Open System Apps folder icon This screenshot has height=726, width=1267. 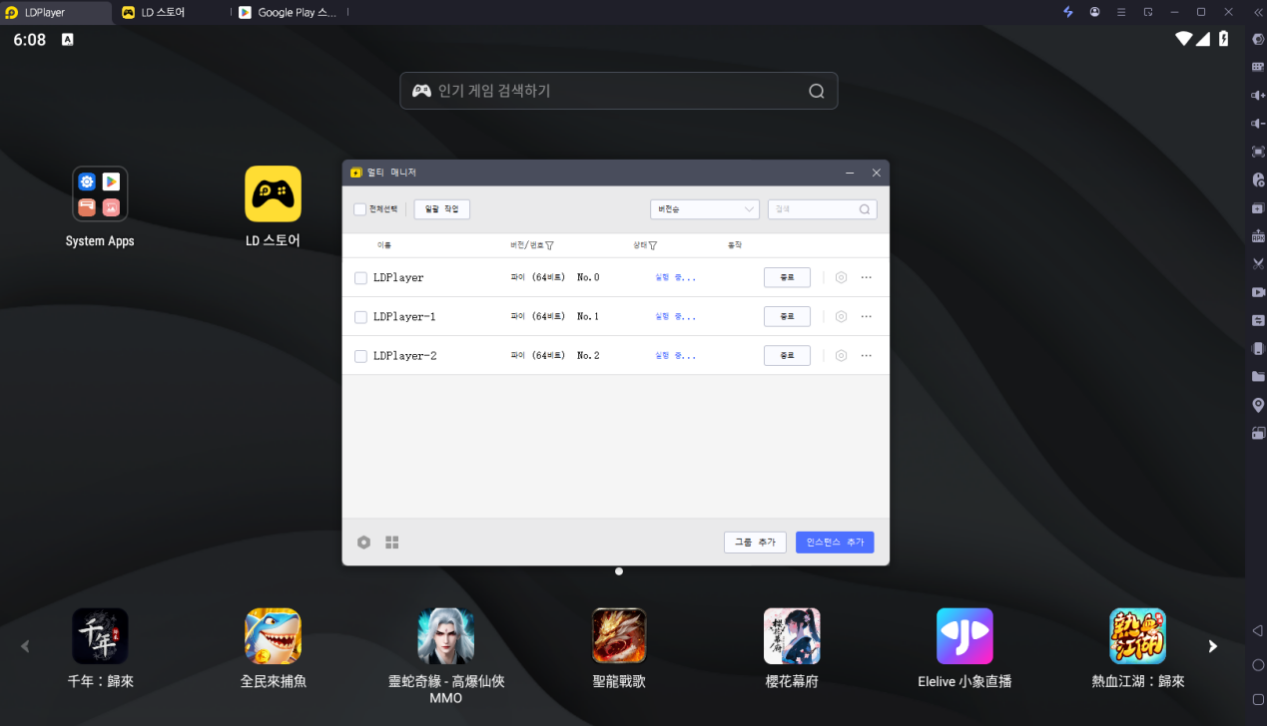100,194
